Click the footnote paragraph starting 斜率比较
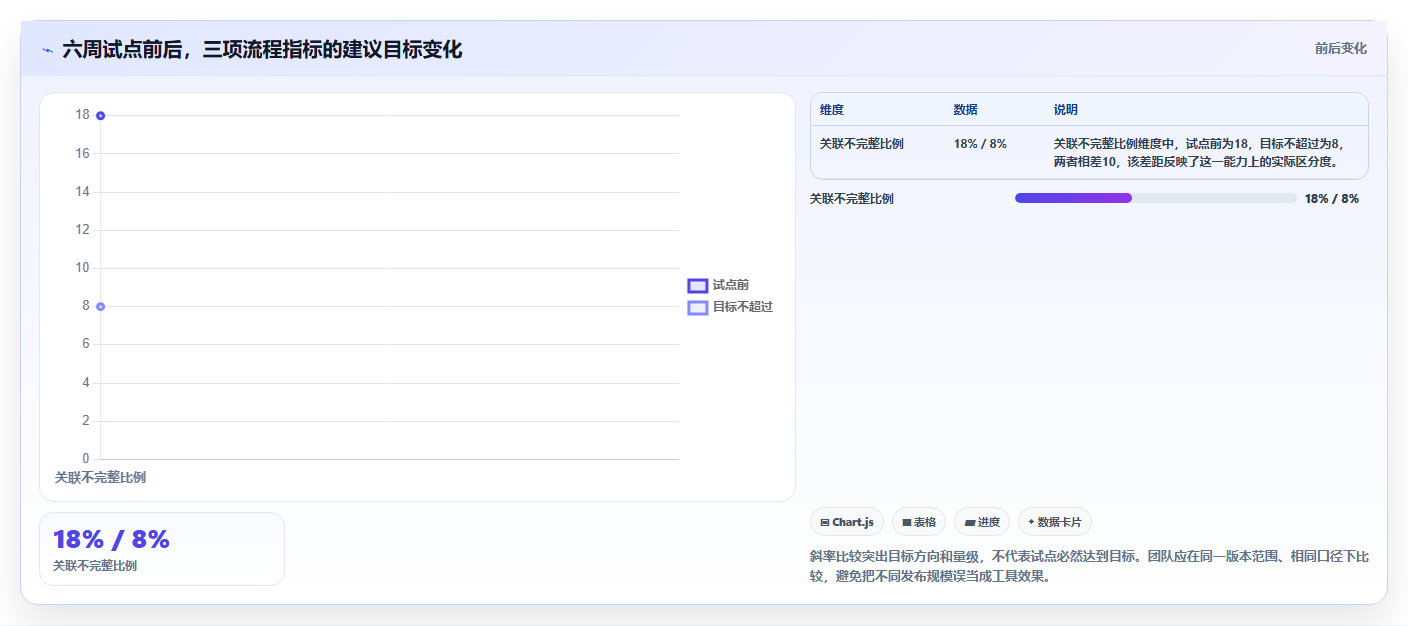1408x626 pixels. click(1089, 566)
